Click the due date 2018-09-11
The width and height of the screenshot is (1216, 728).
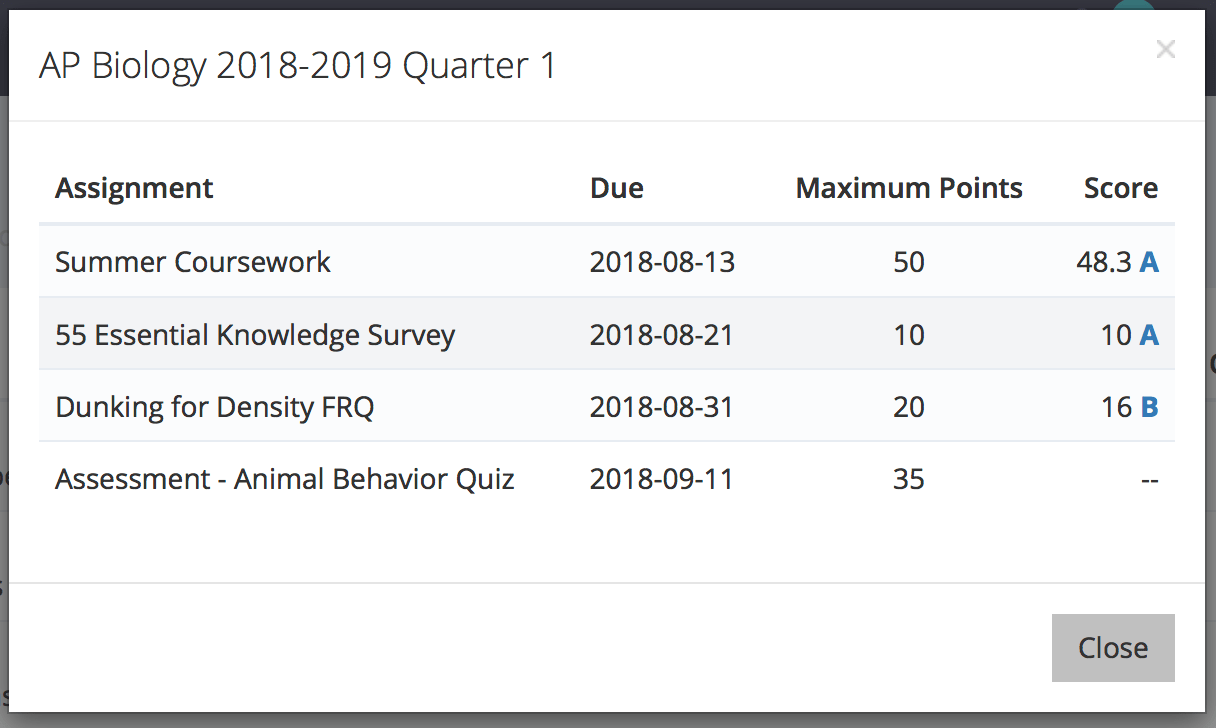click(663, 479)
